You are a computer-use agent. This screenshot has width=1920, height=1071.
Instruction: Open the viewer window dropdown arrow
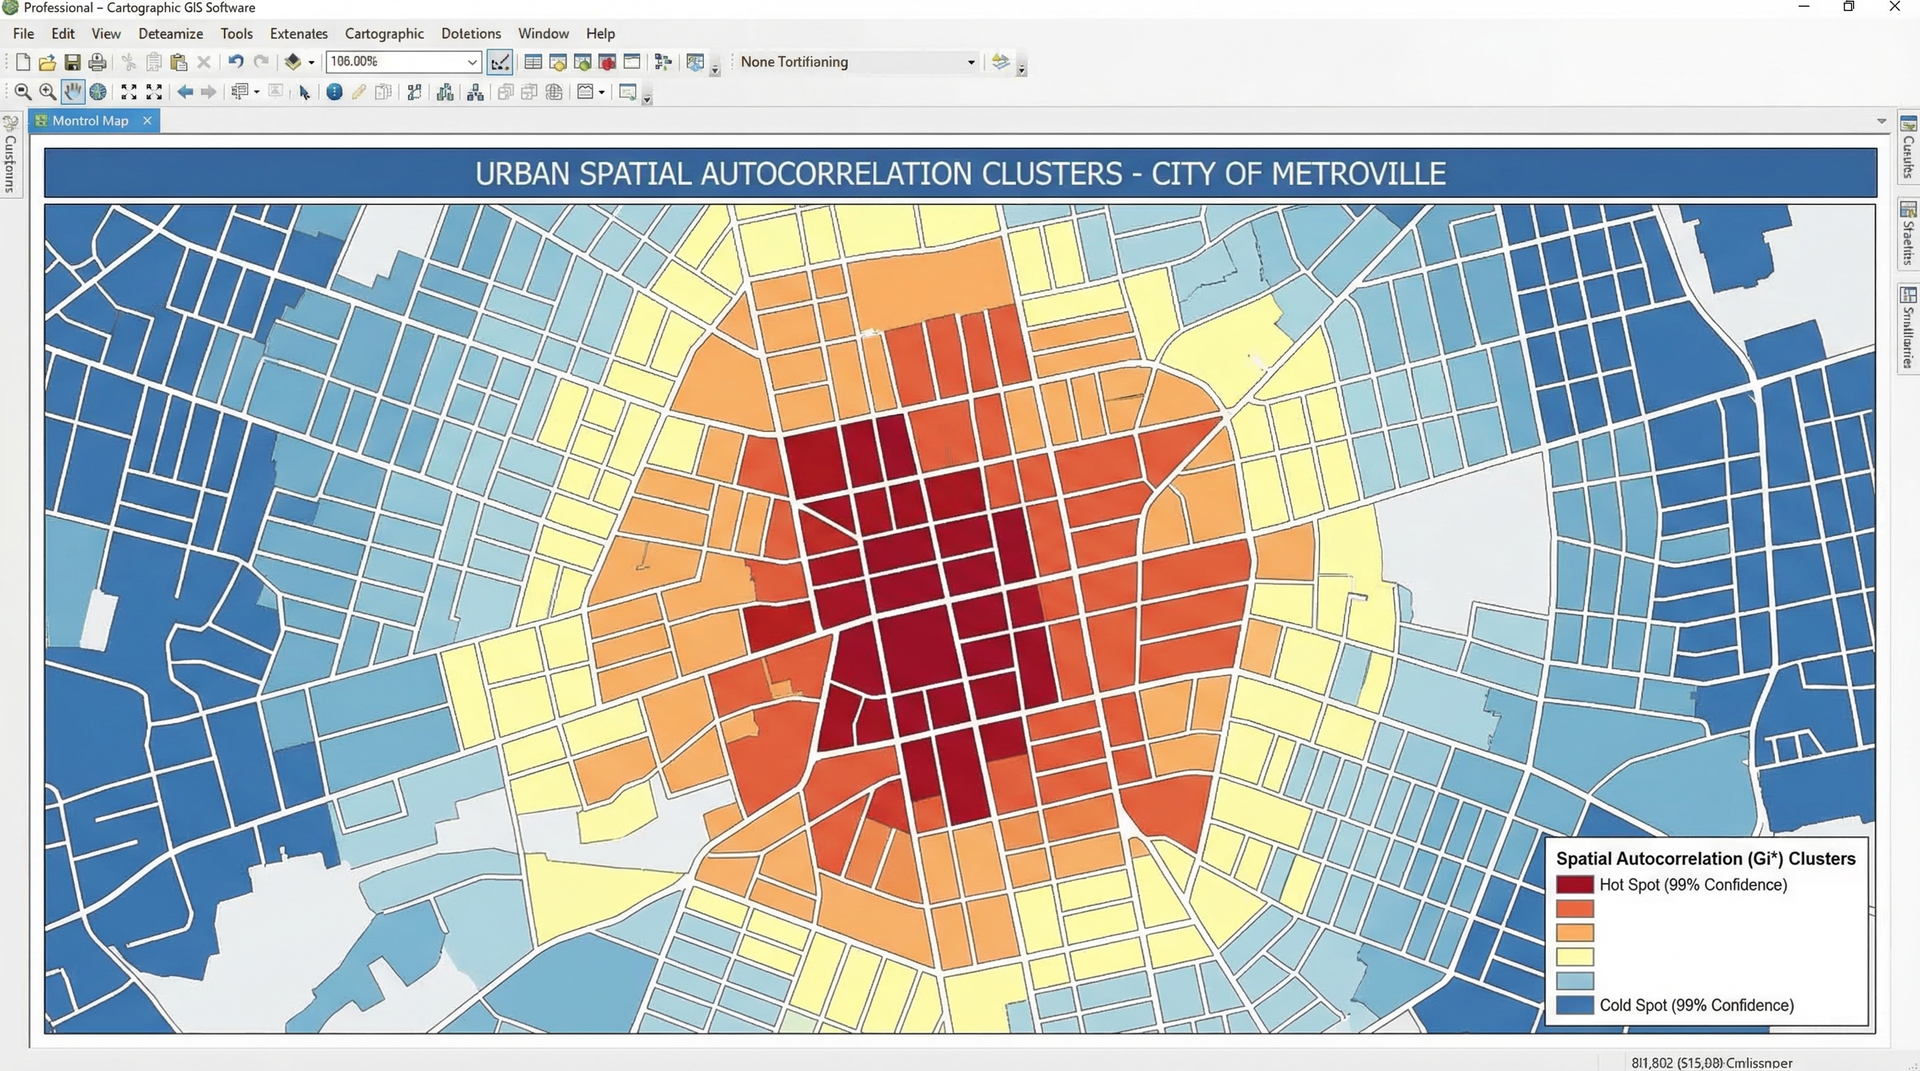tap(601, 92)
